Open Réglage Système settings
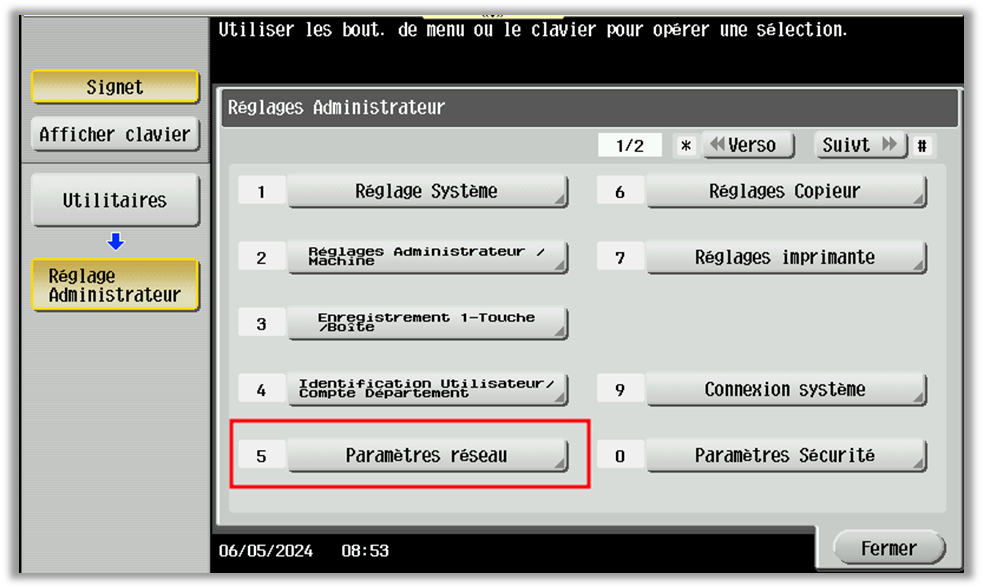Screen dimensions: 983x588 (x=428, y=191)
